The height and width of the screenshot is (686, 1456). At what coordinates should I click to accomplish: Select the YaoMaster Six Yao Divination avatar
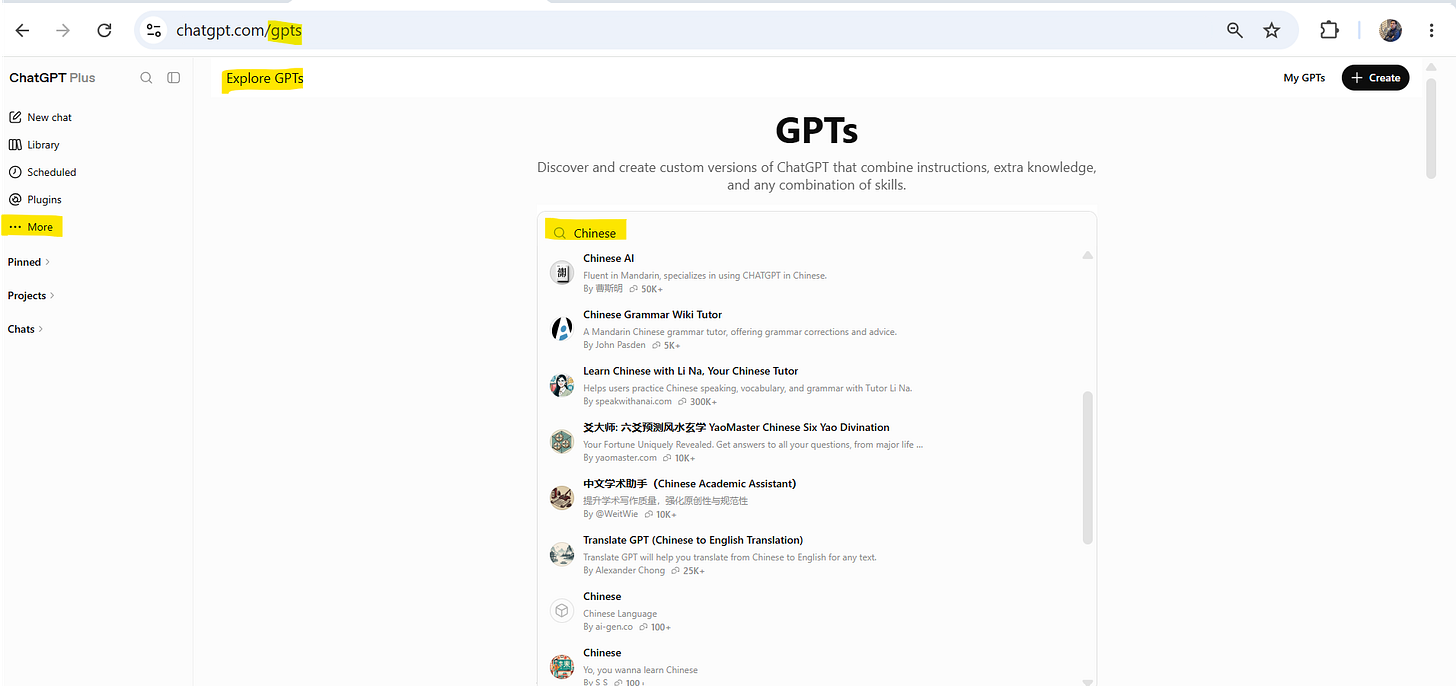[x=562, y=442]
